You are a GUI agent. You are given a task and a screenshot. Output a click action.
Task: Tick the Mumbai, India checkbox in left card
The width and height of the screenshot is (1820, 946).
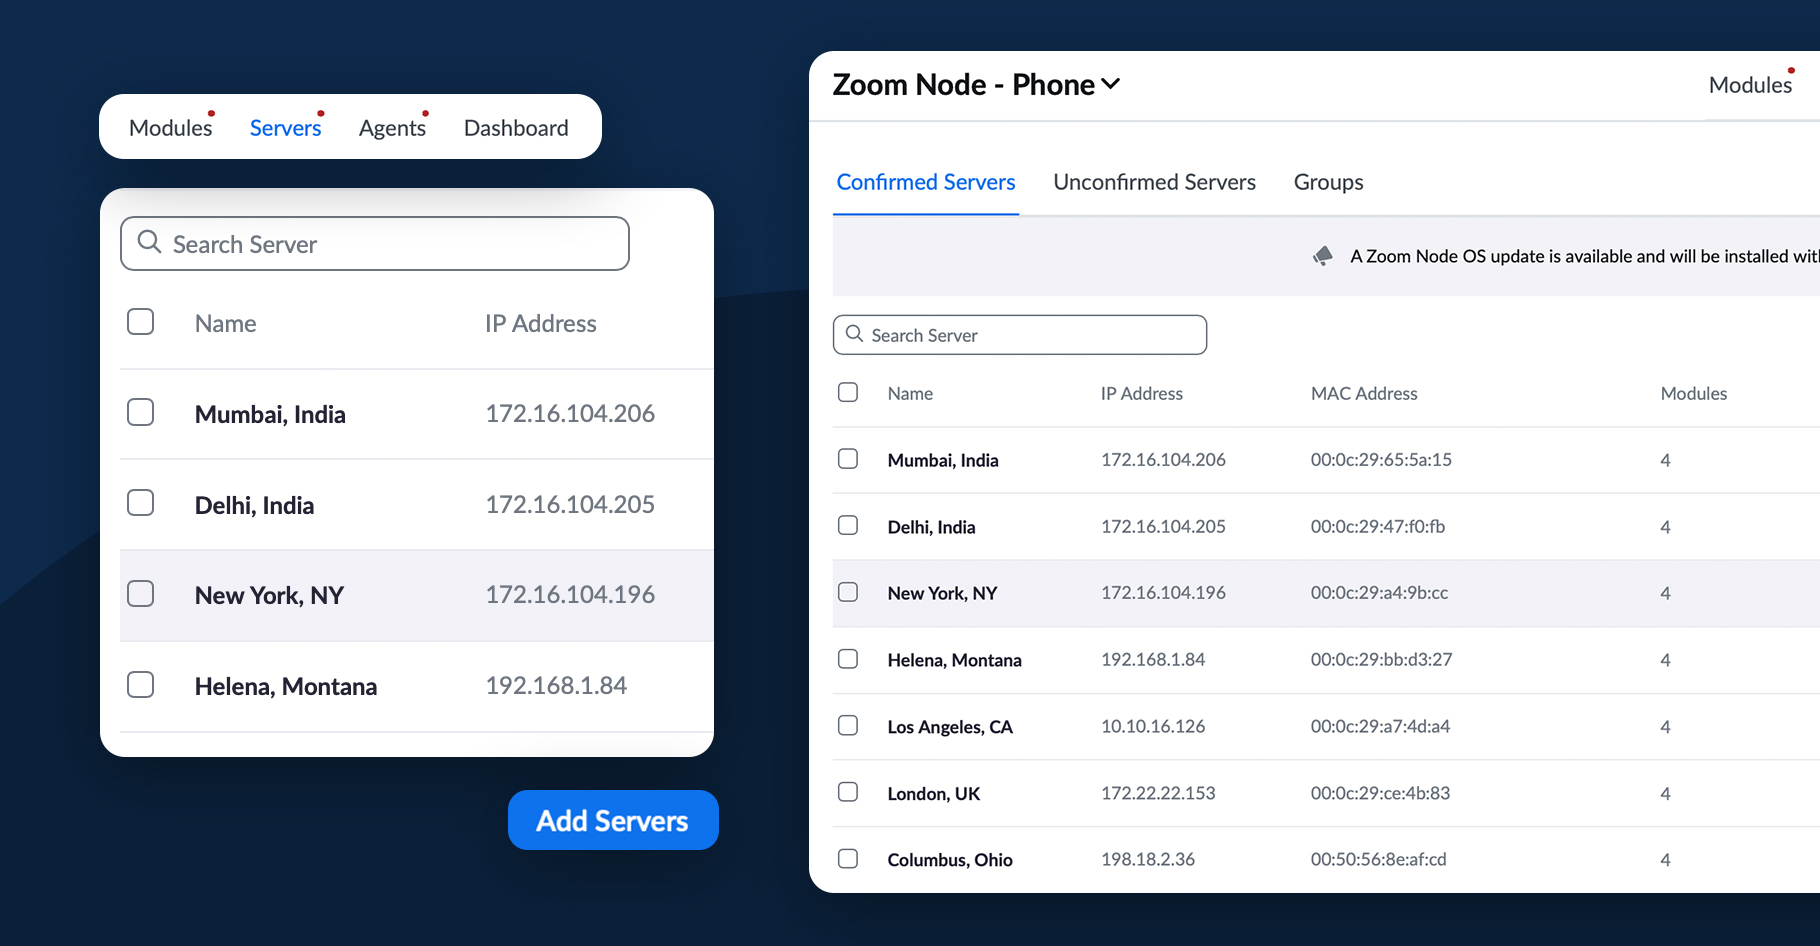click(x=141, y=412)
